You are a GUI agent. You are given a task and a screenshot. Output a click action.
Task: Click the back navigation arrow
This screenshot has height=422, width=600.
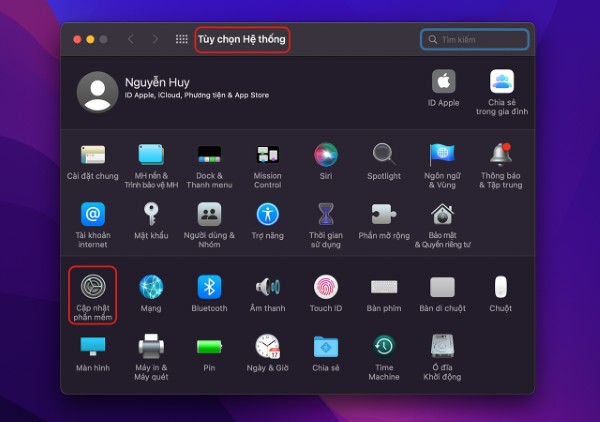pos(131,39)
